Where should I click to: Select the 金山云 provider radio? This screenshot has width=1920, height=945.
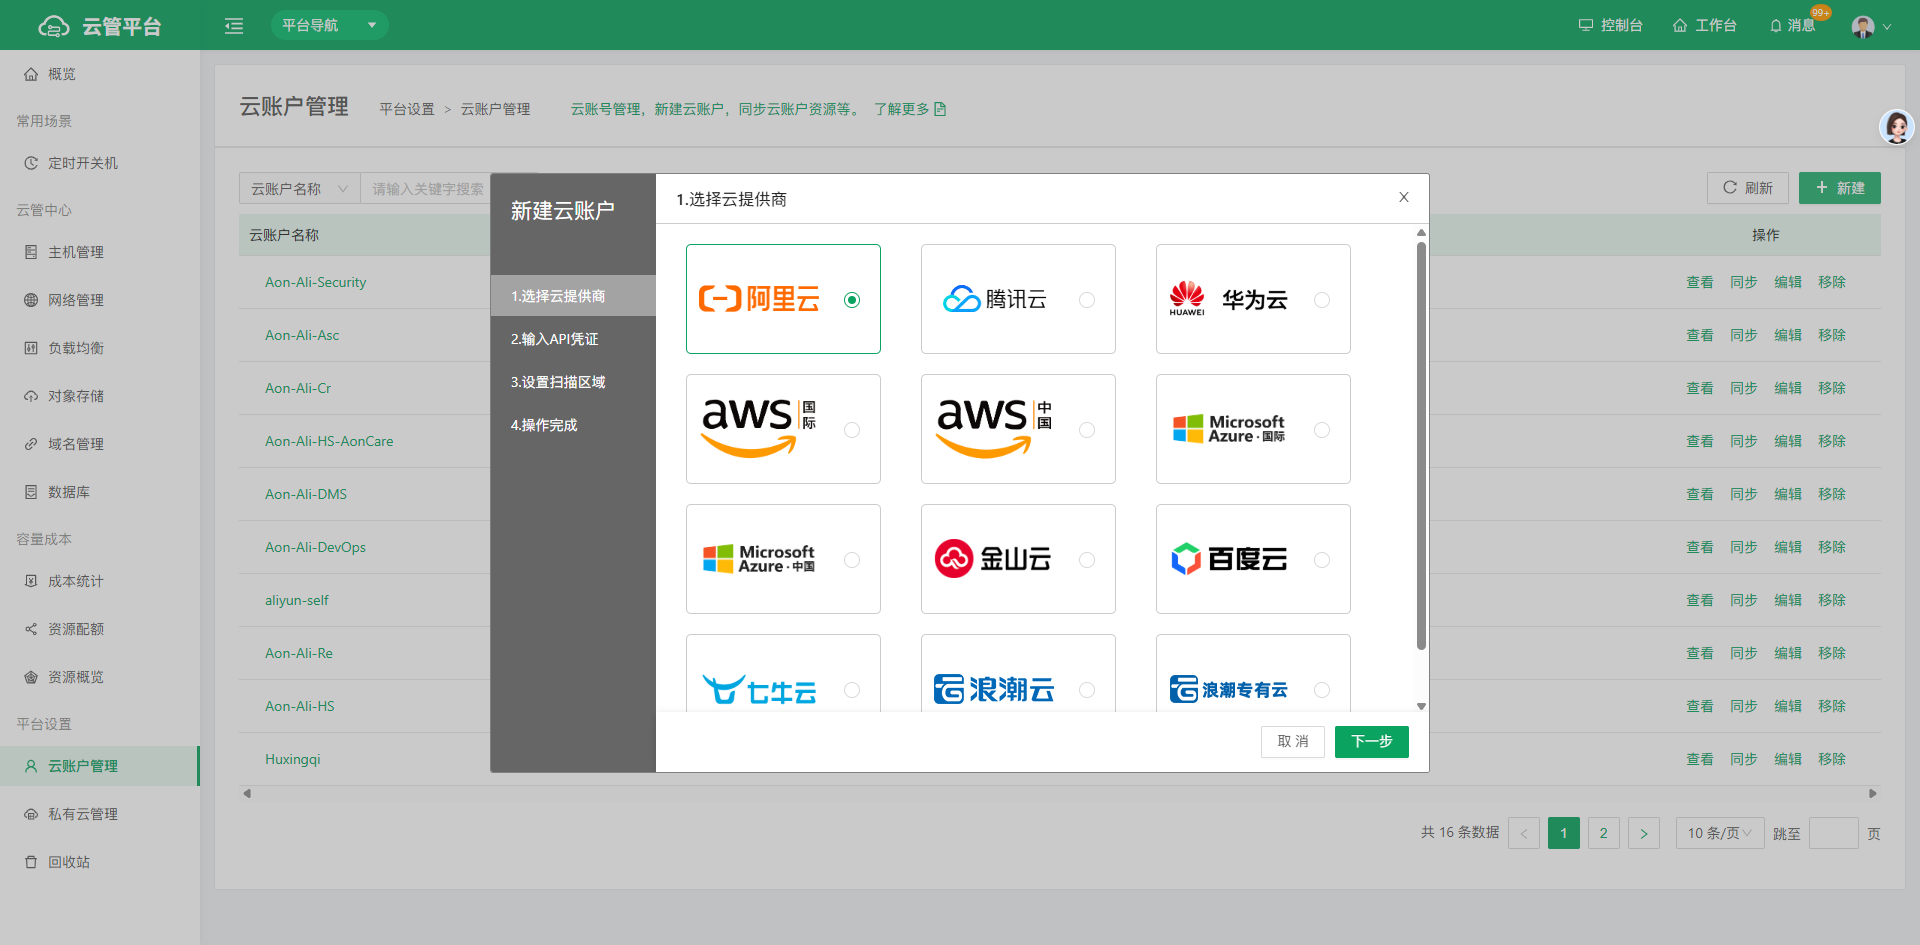tap(1087, 560)
